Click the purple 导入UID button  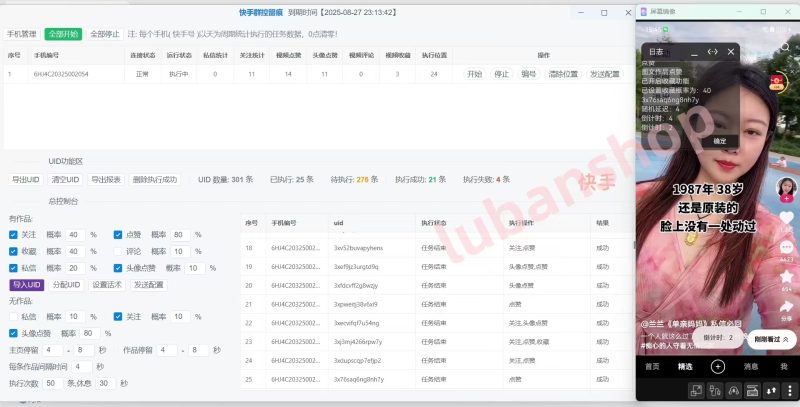point(27,285)
